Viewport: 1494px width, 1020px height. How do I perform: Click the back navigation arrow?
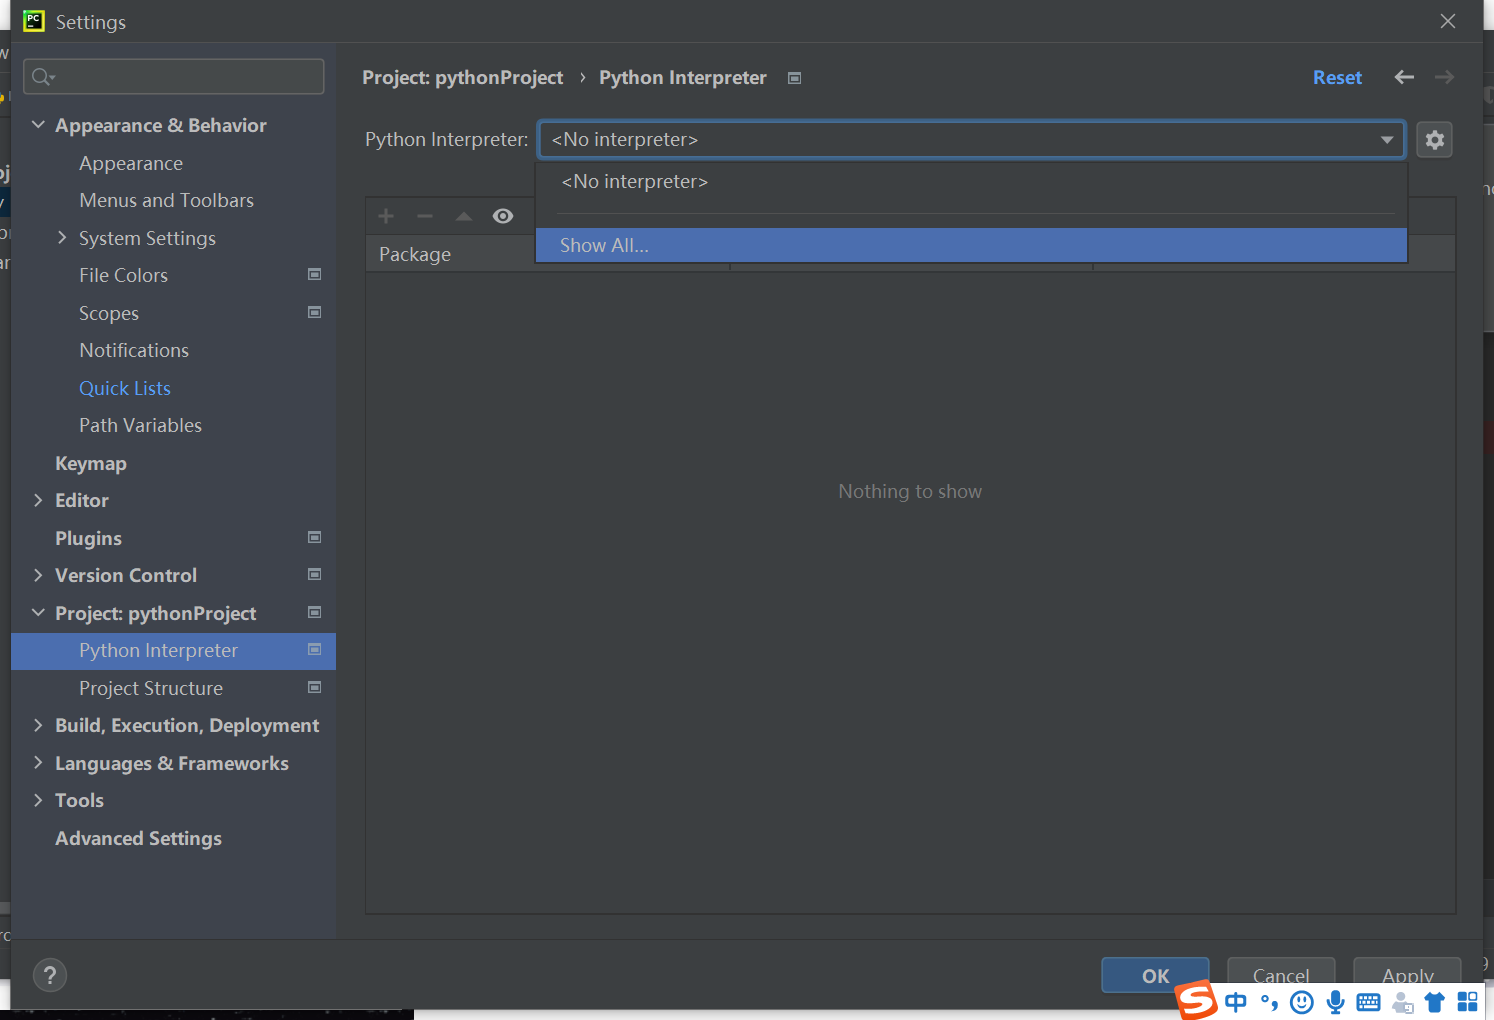point(1404,77)
